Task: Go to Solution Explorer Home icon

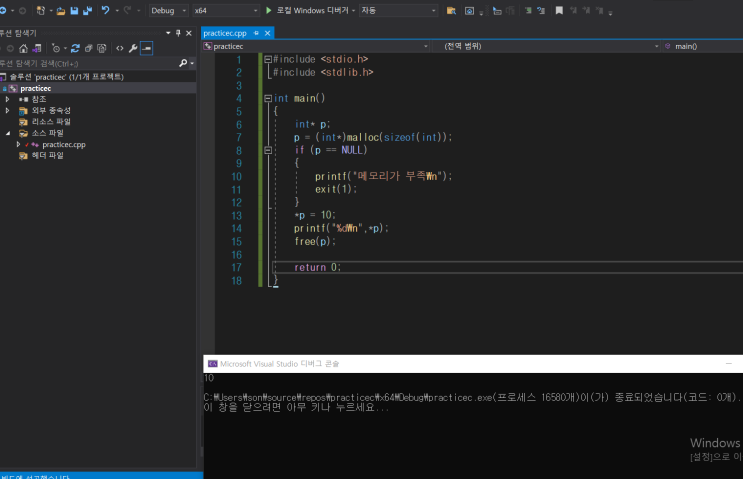Action: [x=23, y=48]
